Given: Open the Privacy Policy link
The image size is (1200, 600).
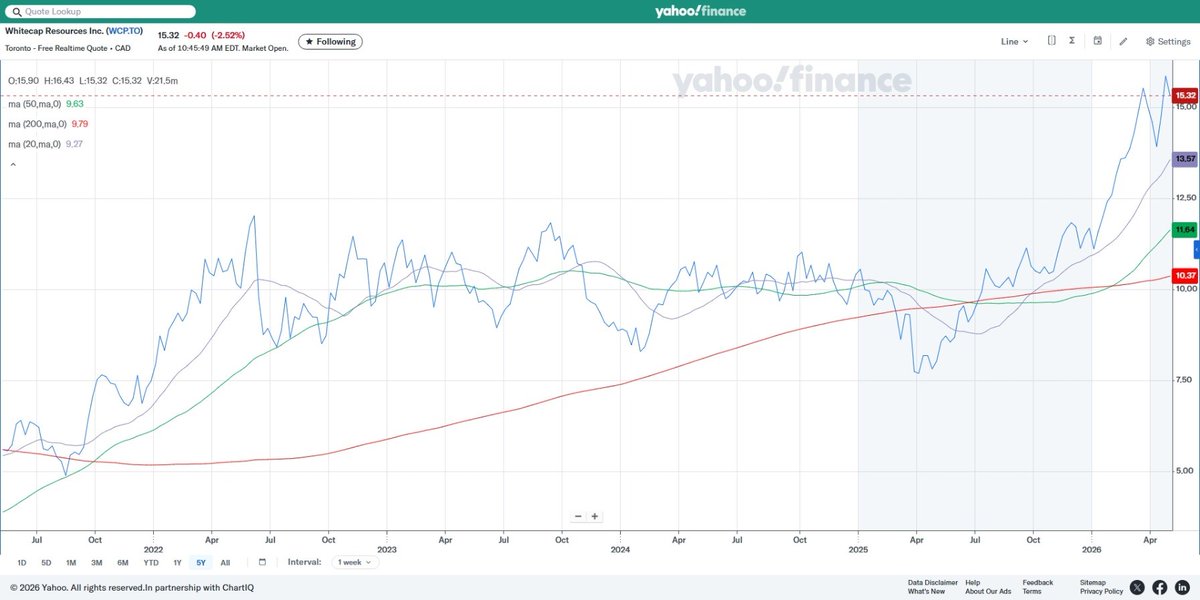Looking at the screenshot, I should (1100, 591).
